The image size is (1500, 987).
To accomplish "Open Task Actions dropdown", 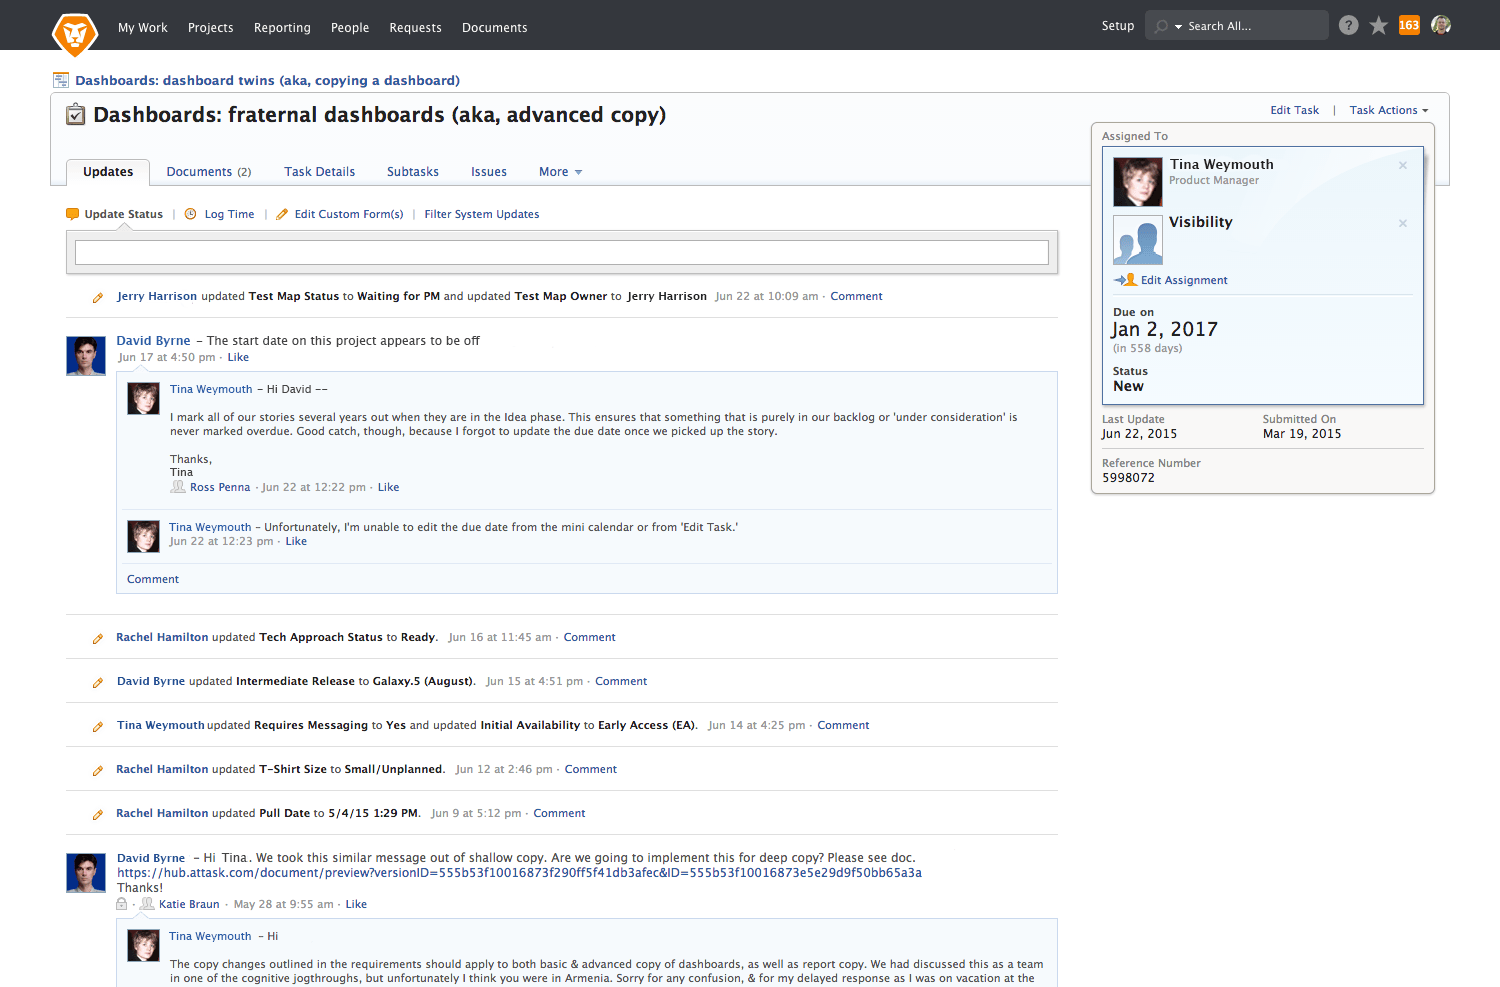I will point(1389,110).
